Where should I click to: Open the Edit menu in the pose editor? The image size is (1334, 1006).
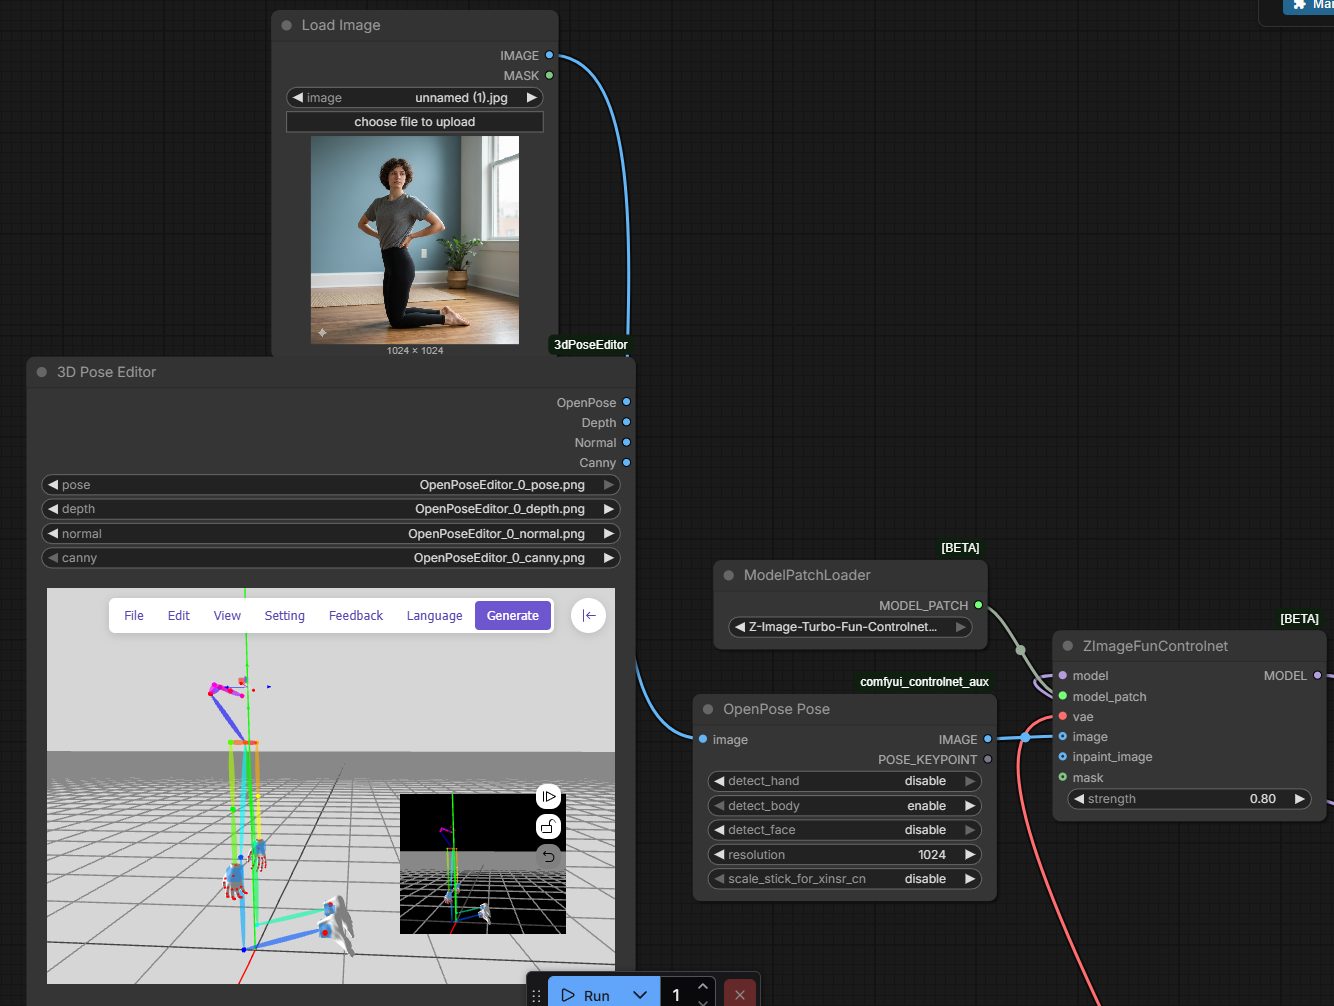[179, 616]
